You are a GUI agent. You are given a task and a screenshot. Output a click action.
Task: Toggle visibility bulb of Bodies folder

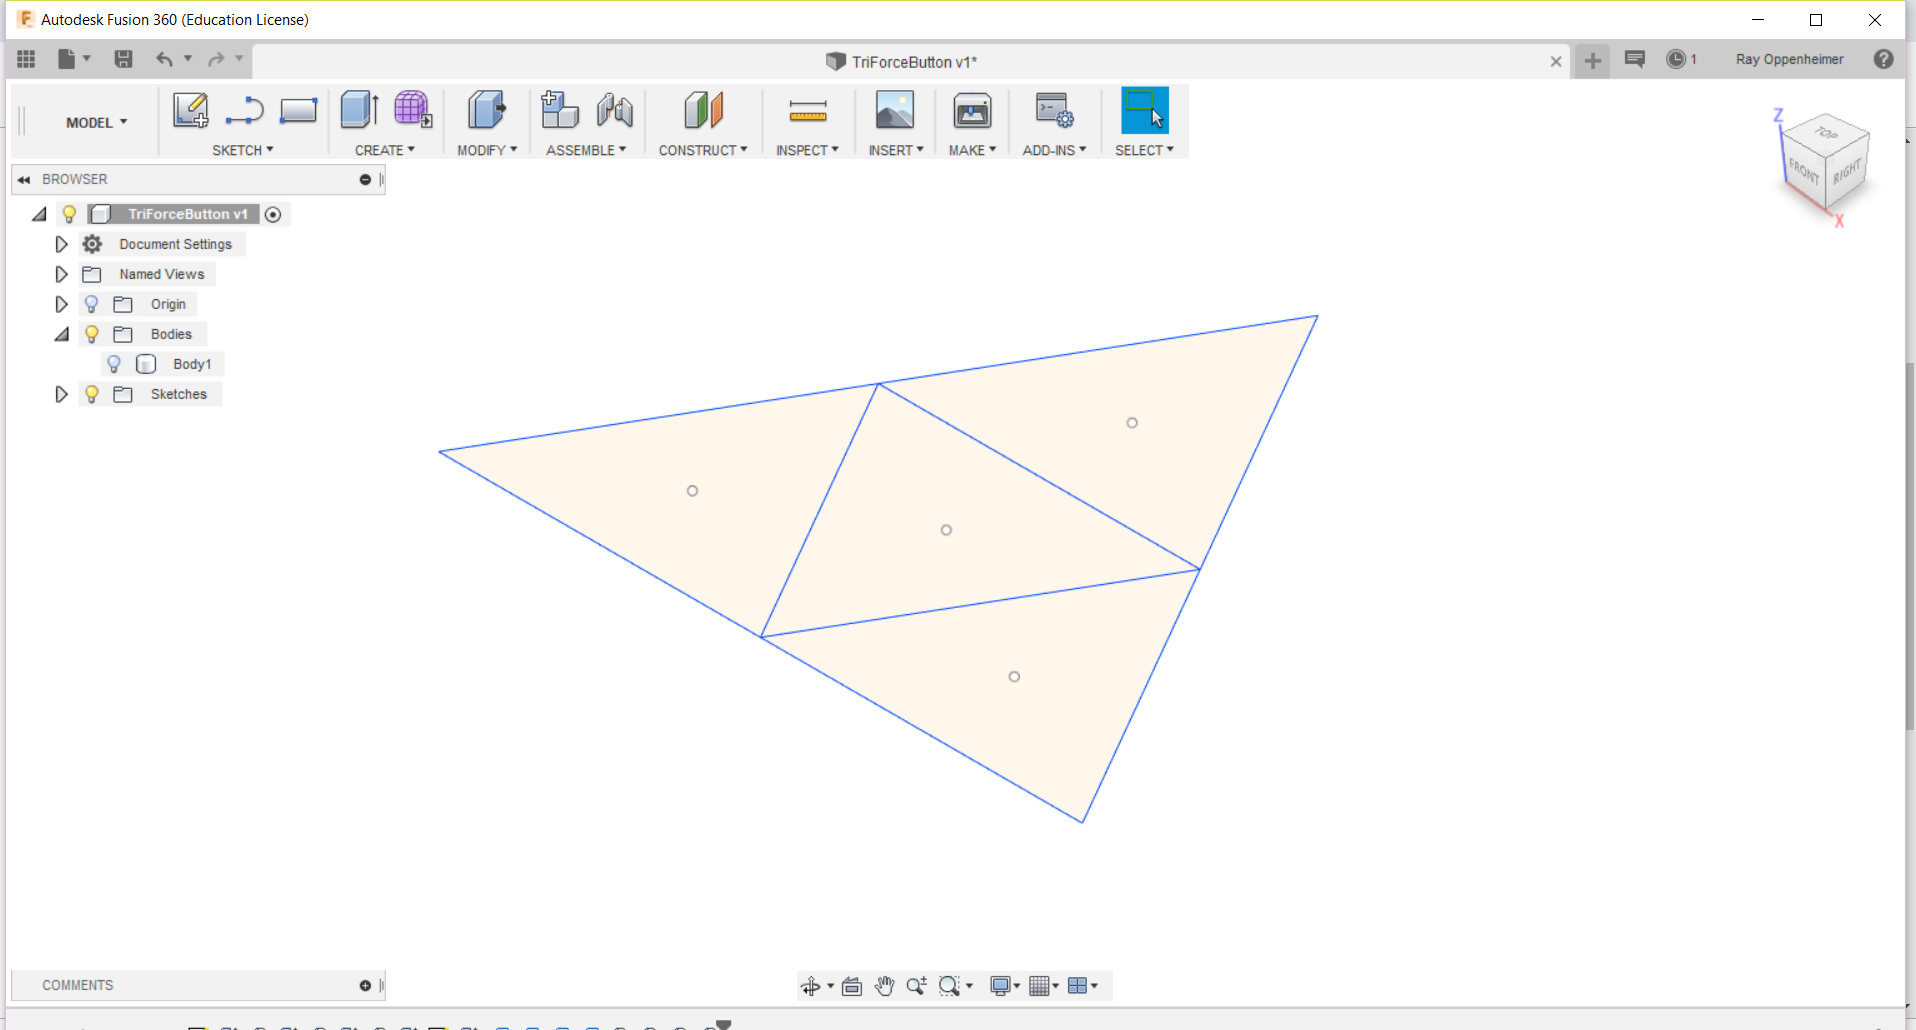point(91,334)
